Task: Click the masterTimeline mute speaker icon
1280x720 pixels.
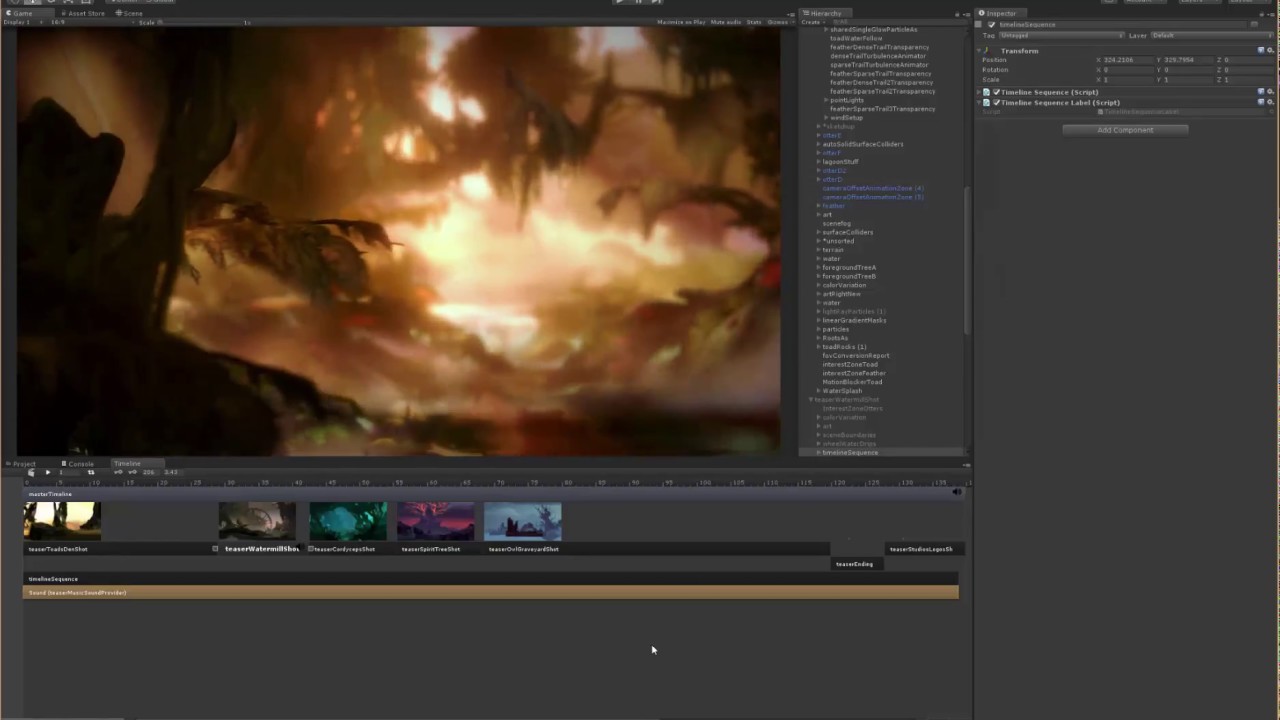Action: click(956, 492)
